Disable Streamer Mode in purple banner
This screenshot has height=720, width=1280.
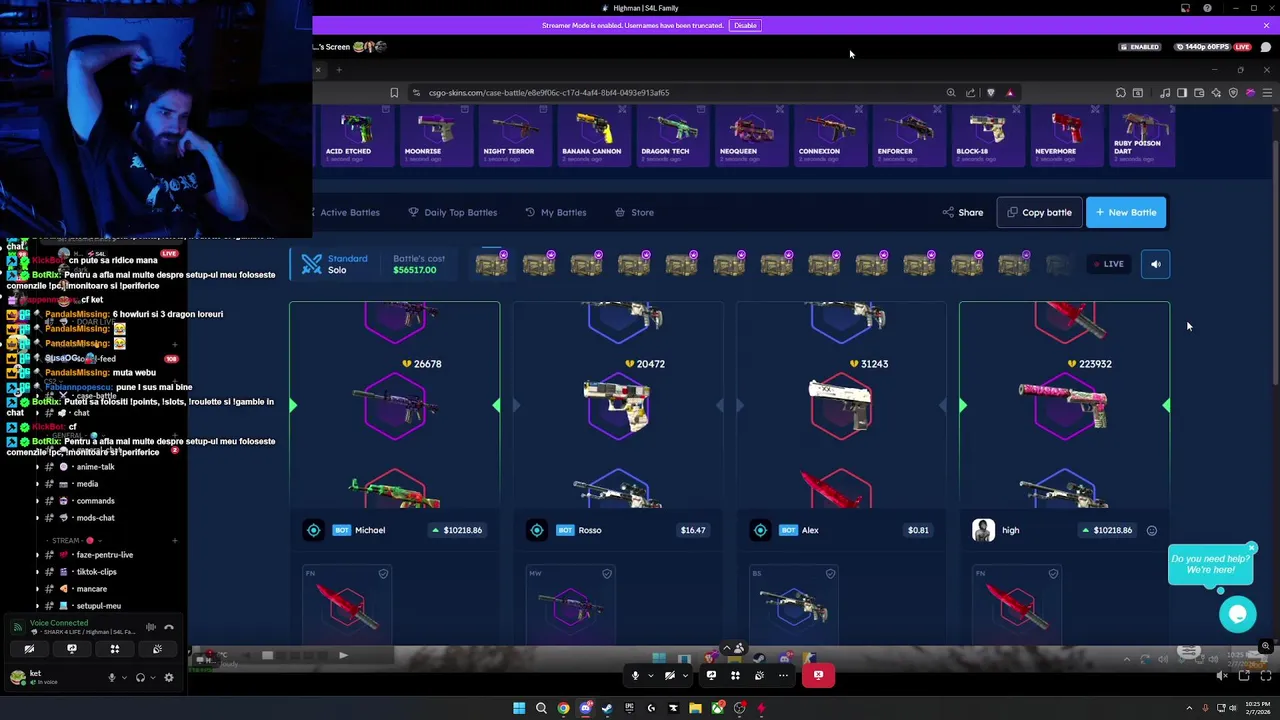[x=745, y=25]
